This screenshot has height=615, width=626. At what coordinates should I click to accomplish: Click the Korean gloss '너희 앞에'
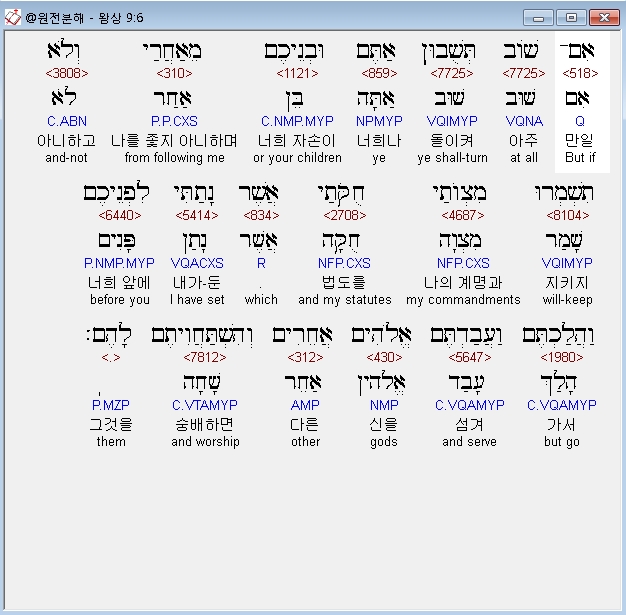(x=119, y=282)
